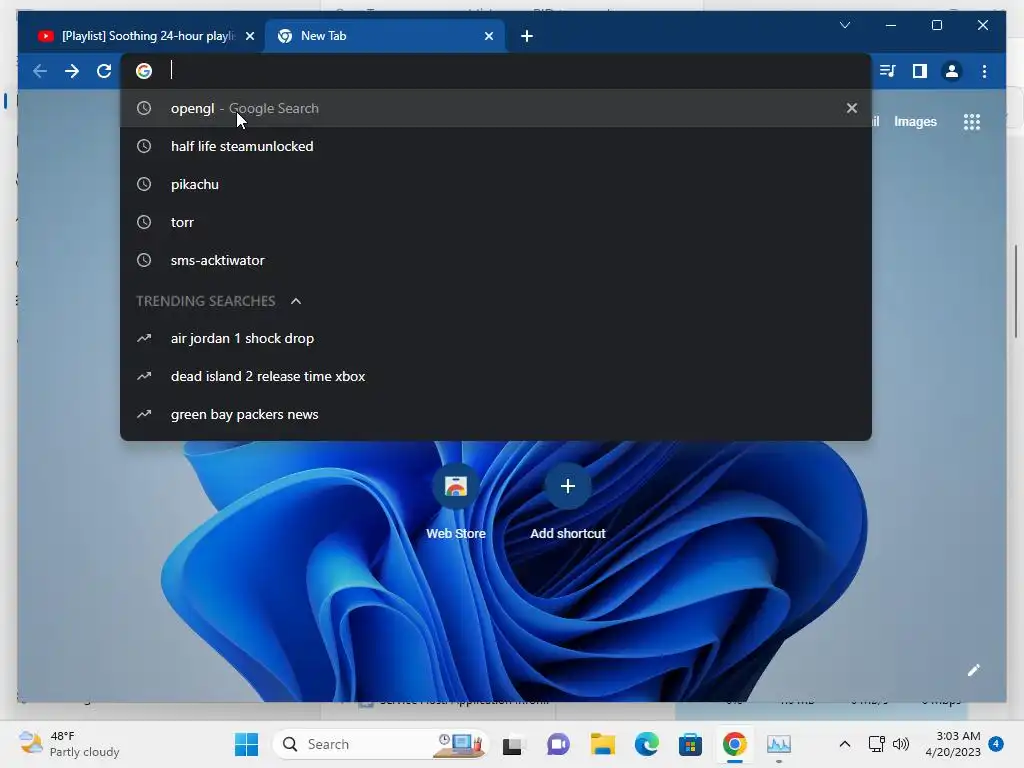Open a new tab with the plus button
This screenshot has width=1024, height=768.
pyautogui.click(x=527, y=37)
